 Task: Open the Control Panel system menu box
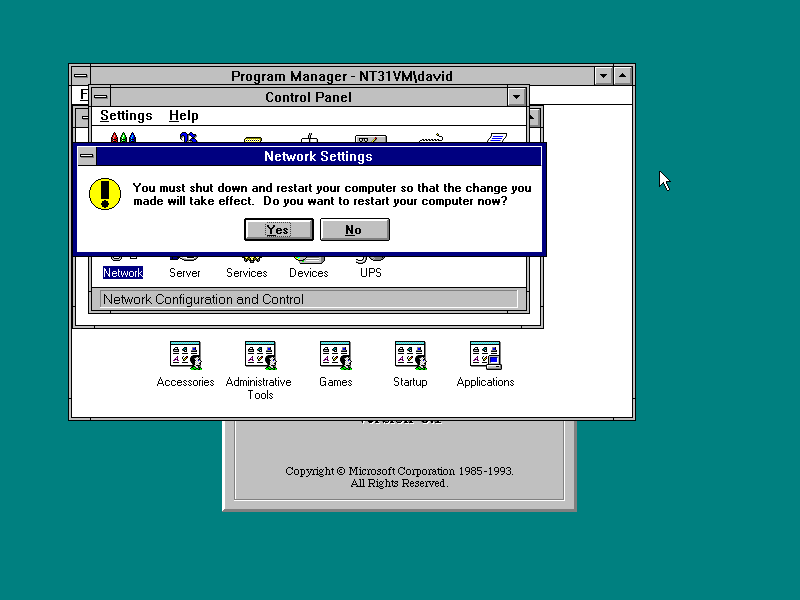coord(101,96)
